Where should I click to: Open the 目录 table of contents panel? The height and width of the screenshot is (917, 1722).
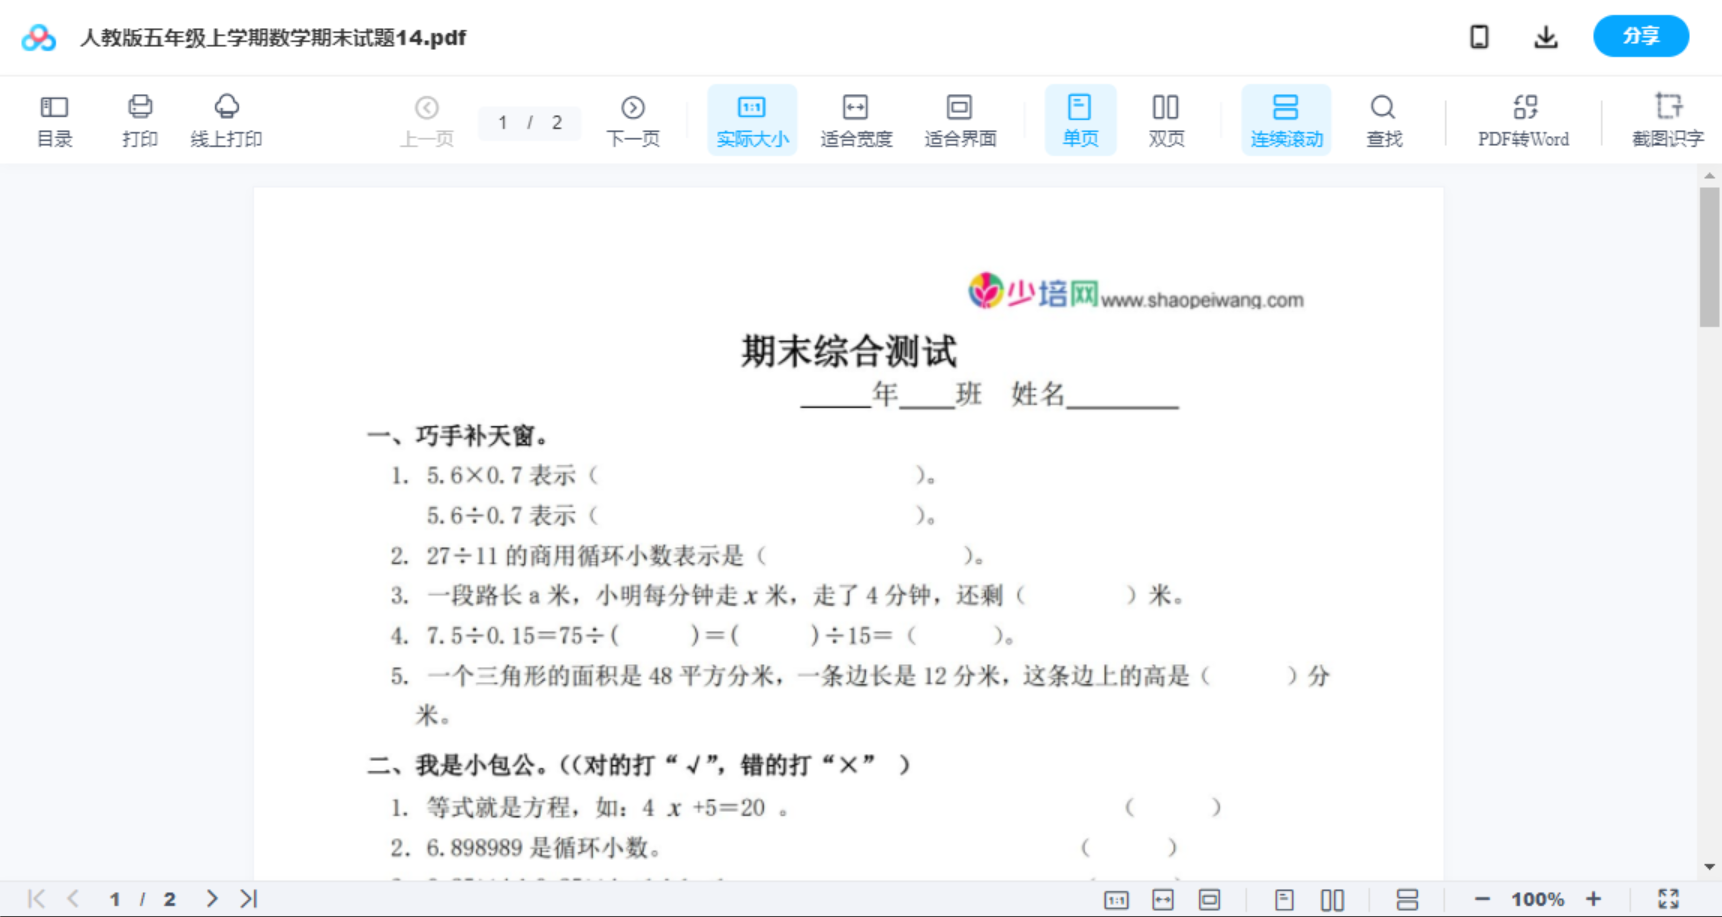point(55,119)
